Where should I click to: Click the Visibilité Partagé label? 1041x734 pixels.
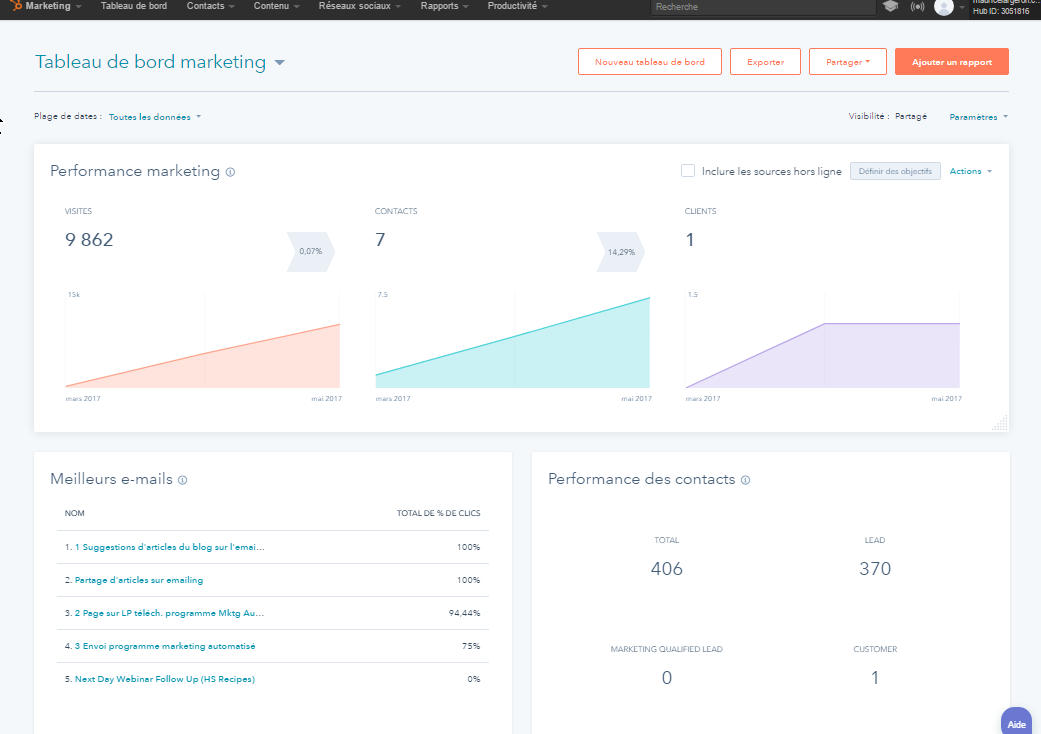(888, 116)
